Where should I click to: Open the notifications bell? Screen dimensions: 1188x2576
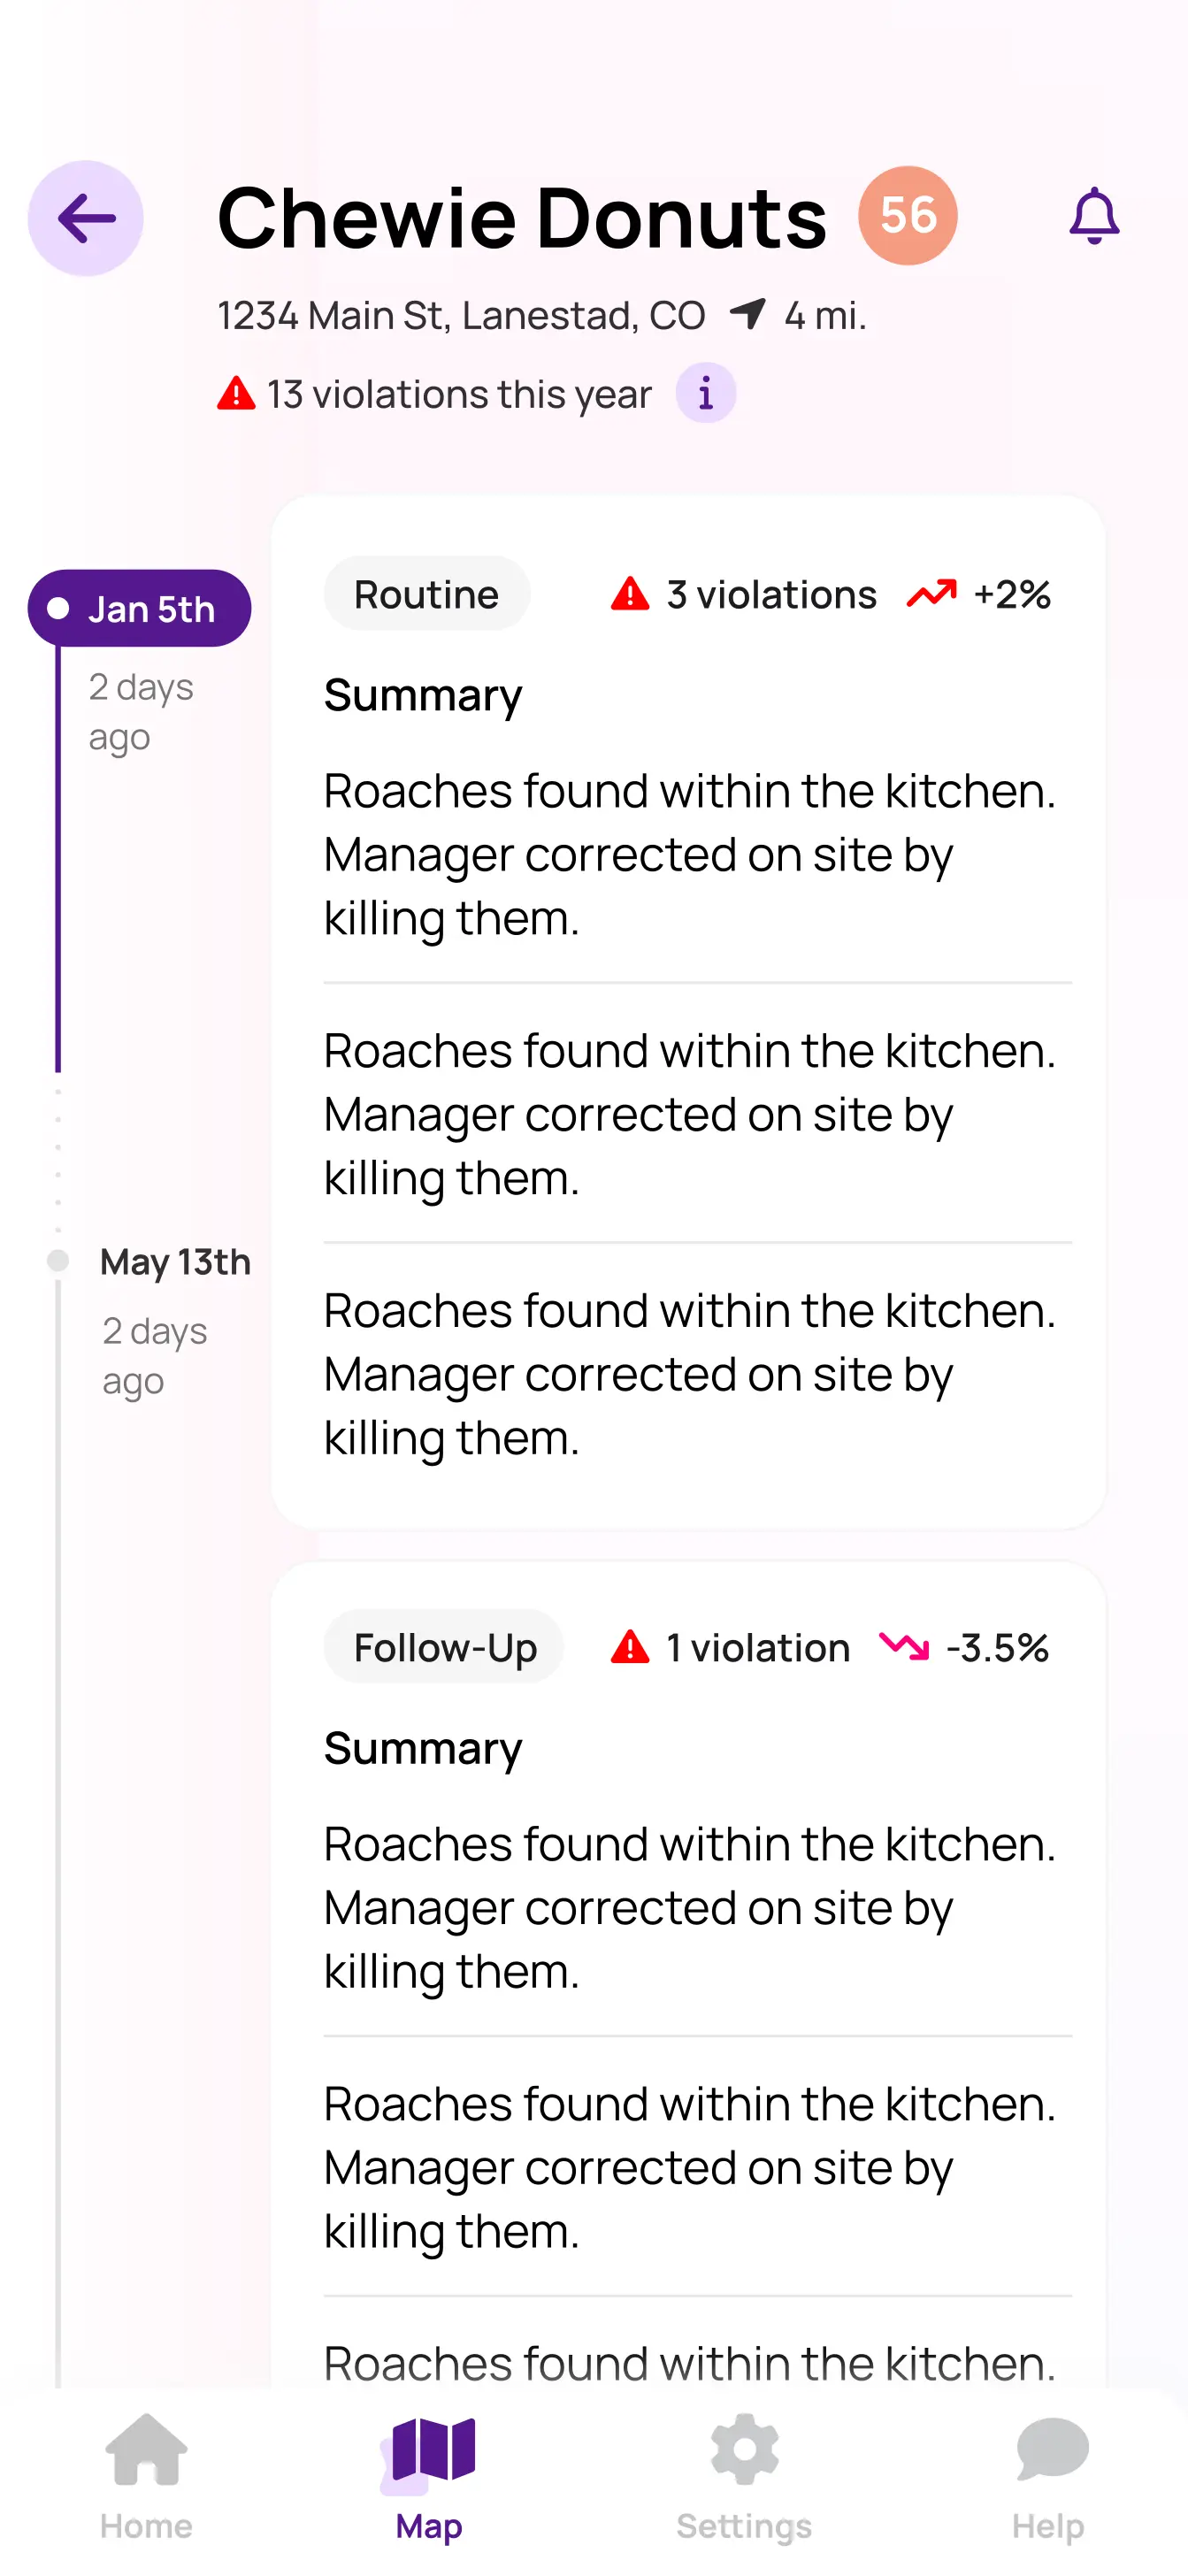coord(1096,215)
